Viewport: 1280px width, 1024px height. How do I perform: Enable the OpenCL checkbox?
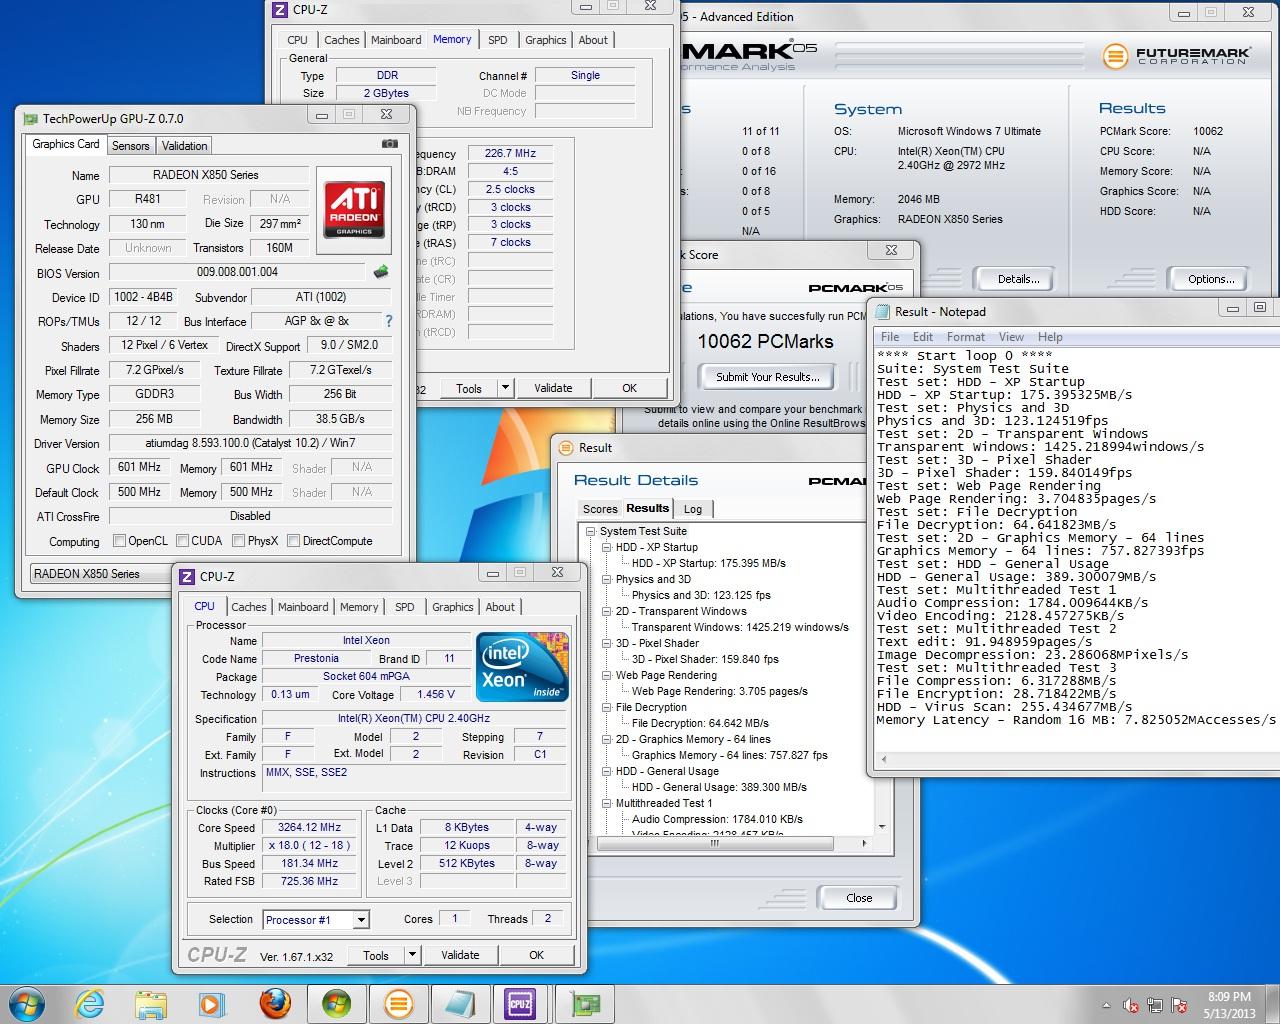pyautogui.click(x=120, y=541)
